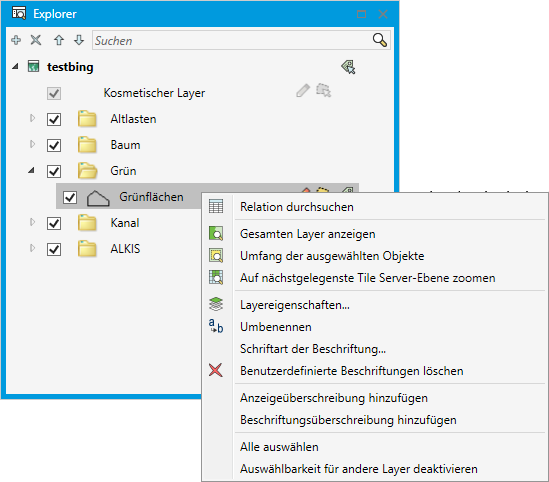Click the add layer plus icon
Screen dimensions: 549x482
[16, 40]
